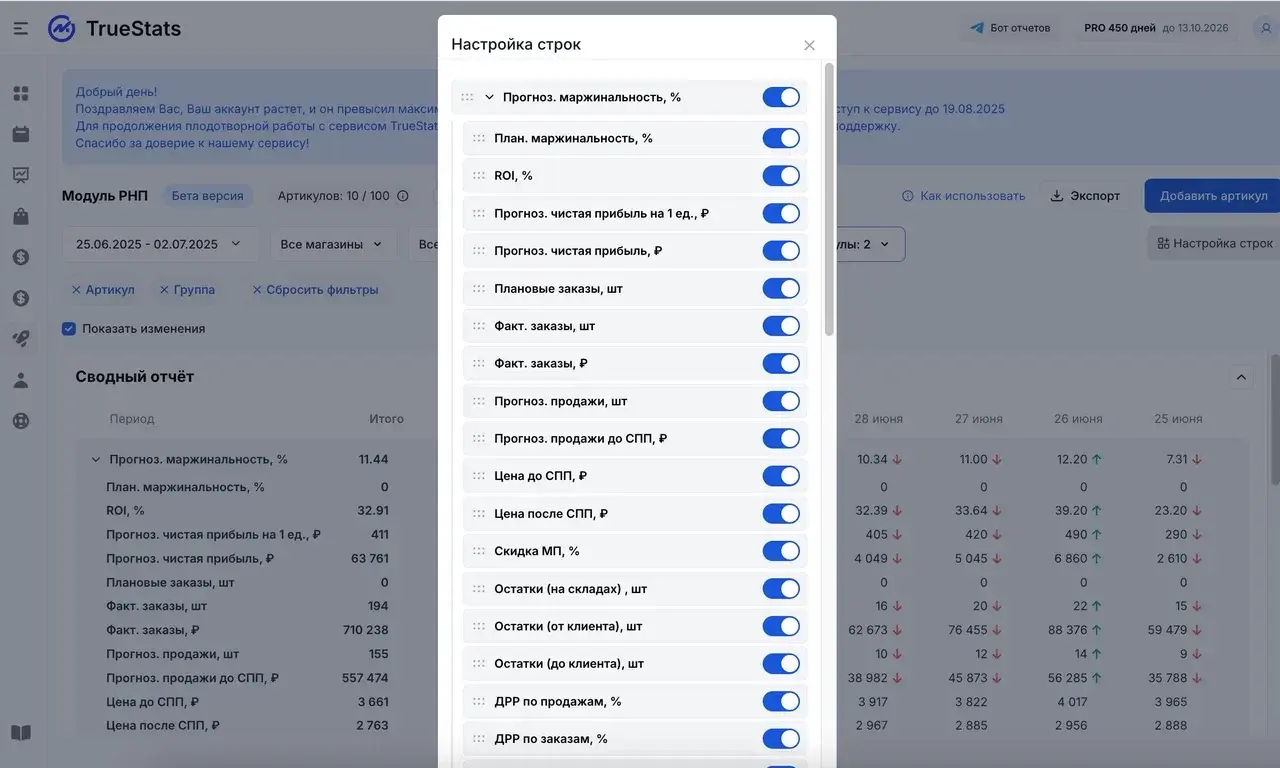1280x768 pixels.
Task: Open the rocket sidebar icon
Action: [21, 339]
